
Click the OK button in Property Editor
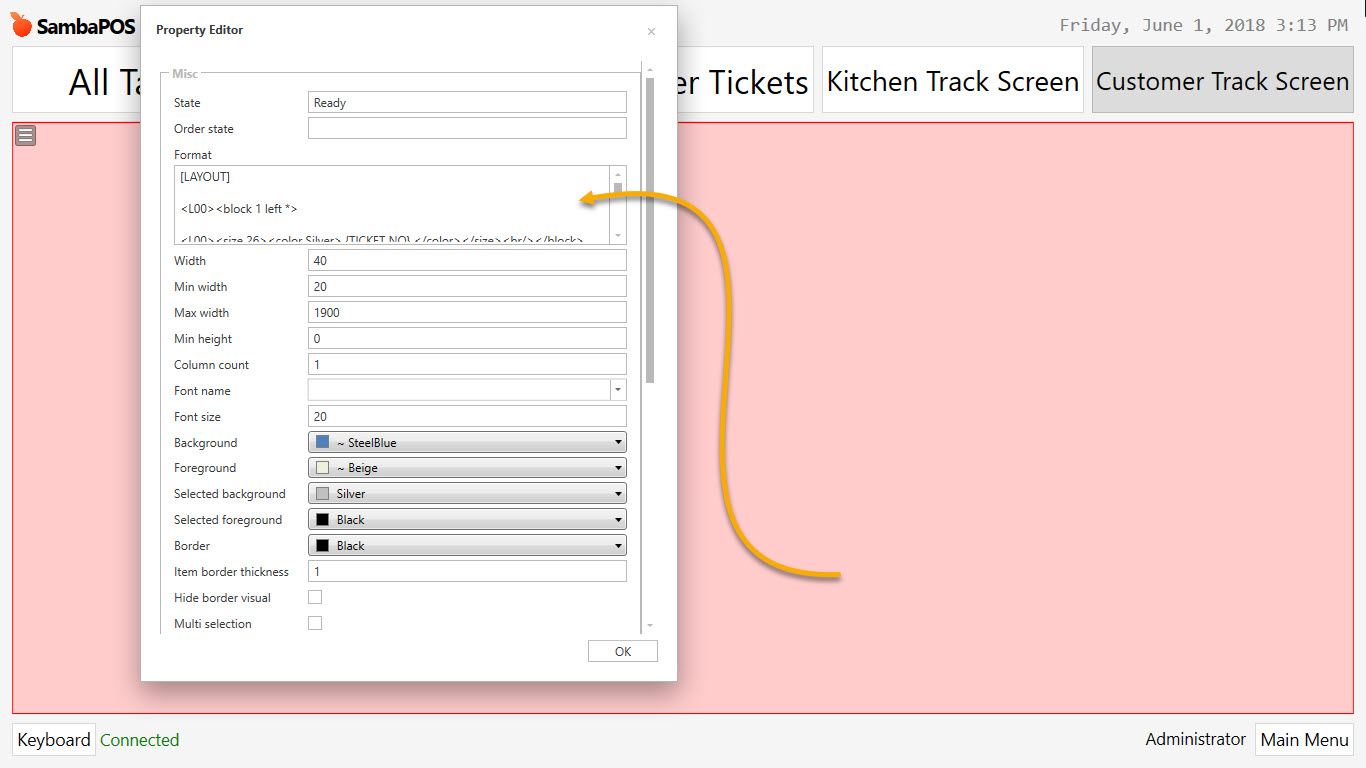pyautogui.click(x=622, y=650)
